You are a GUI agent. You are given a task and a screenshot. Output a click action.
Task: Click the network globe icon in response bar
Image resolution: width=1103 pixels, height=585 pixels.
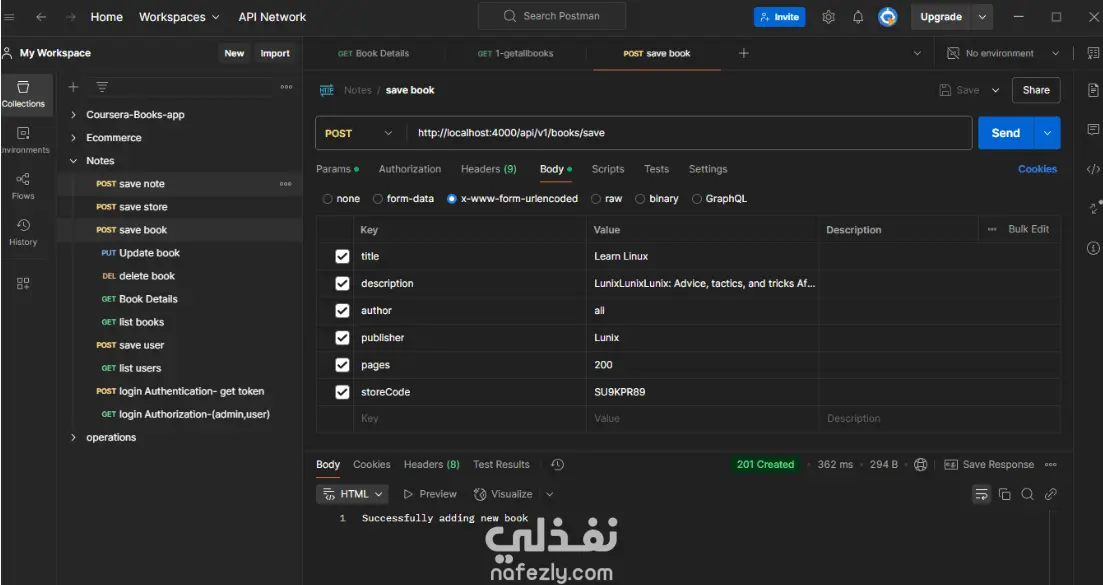[x=920, y=464]
